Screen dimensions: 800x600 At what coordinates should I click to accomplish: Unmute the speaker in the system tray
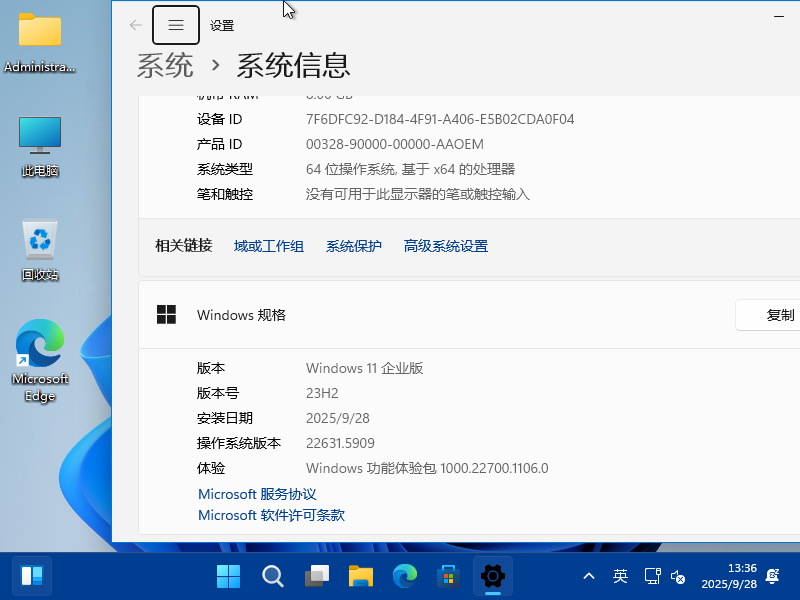click(678, 576)
